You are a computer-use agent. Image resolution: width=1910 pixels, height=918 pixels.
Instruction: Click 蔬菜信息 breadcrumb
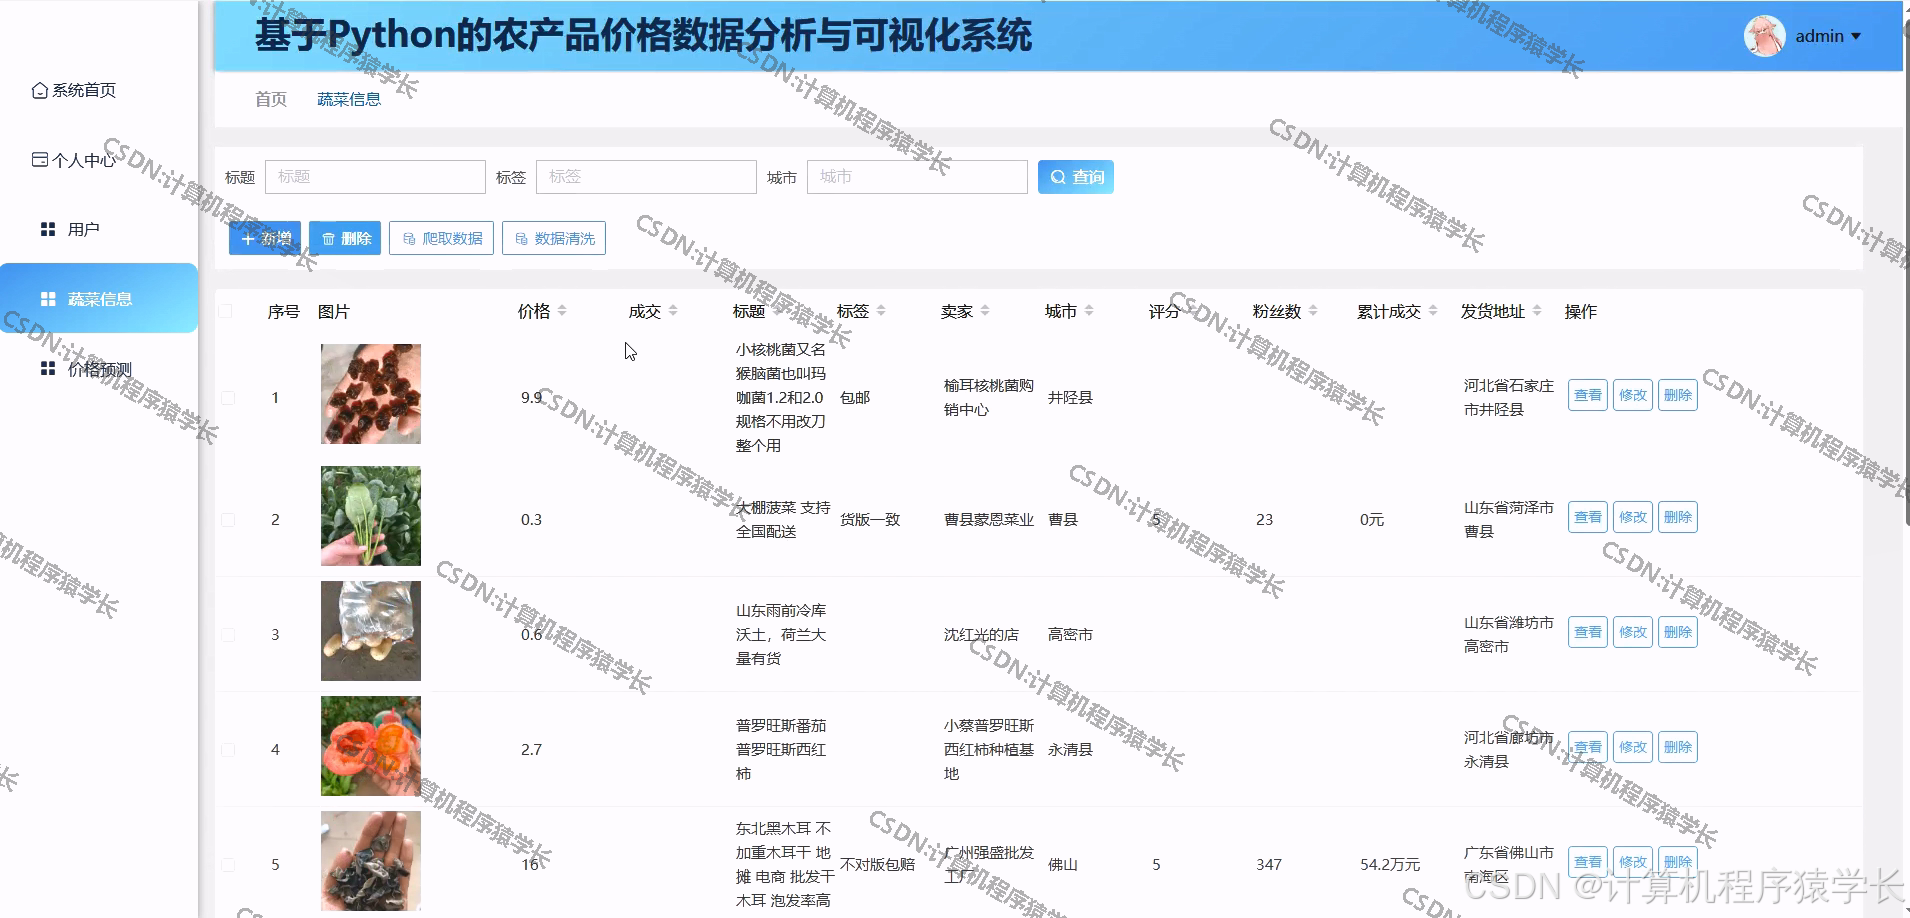[x=349, y=99]
